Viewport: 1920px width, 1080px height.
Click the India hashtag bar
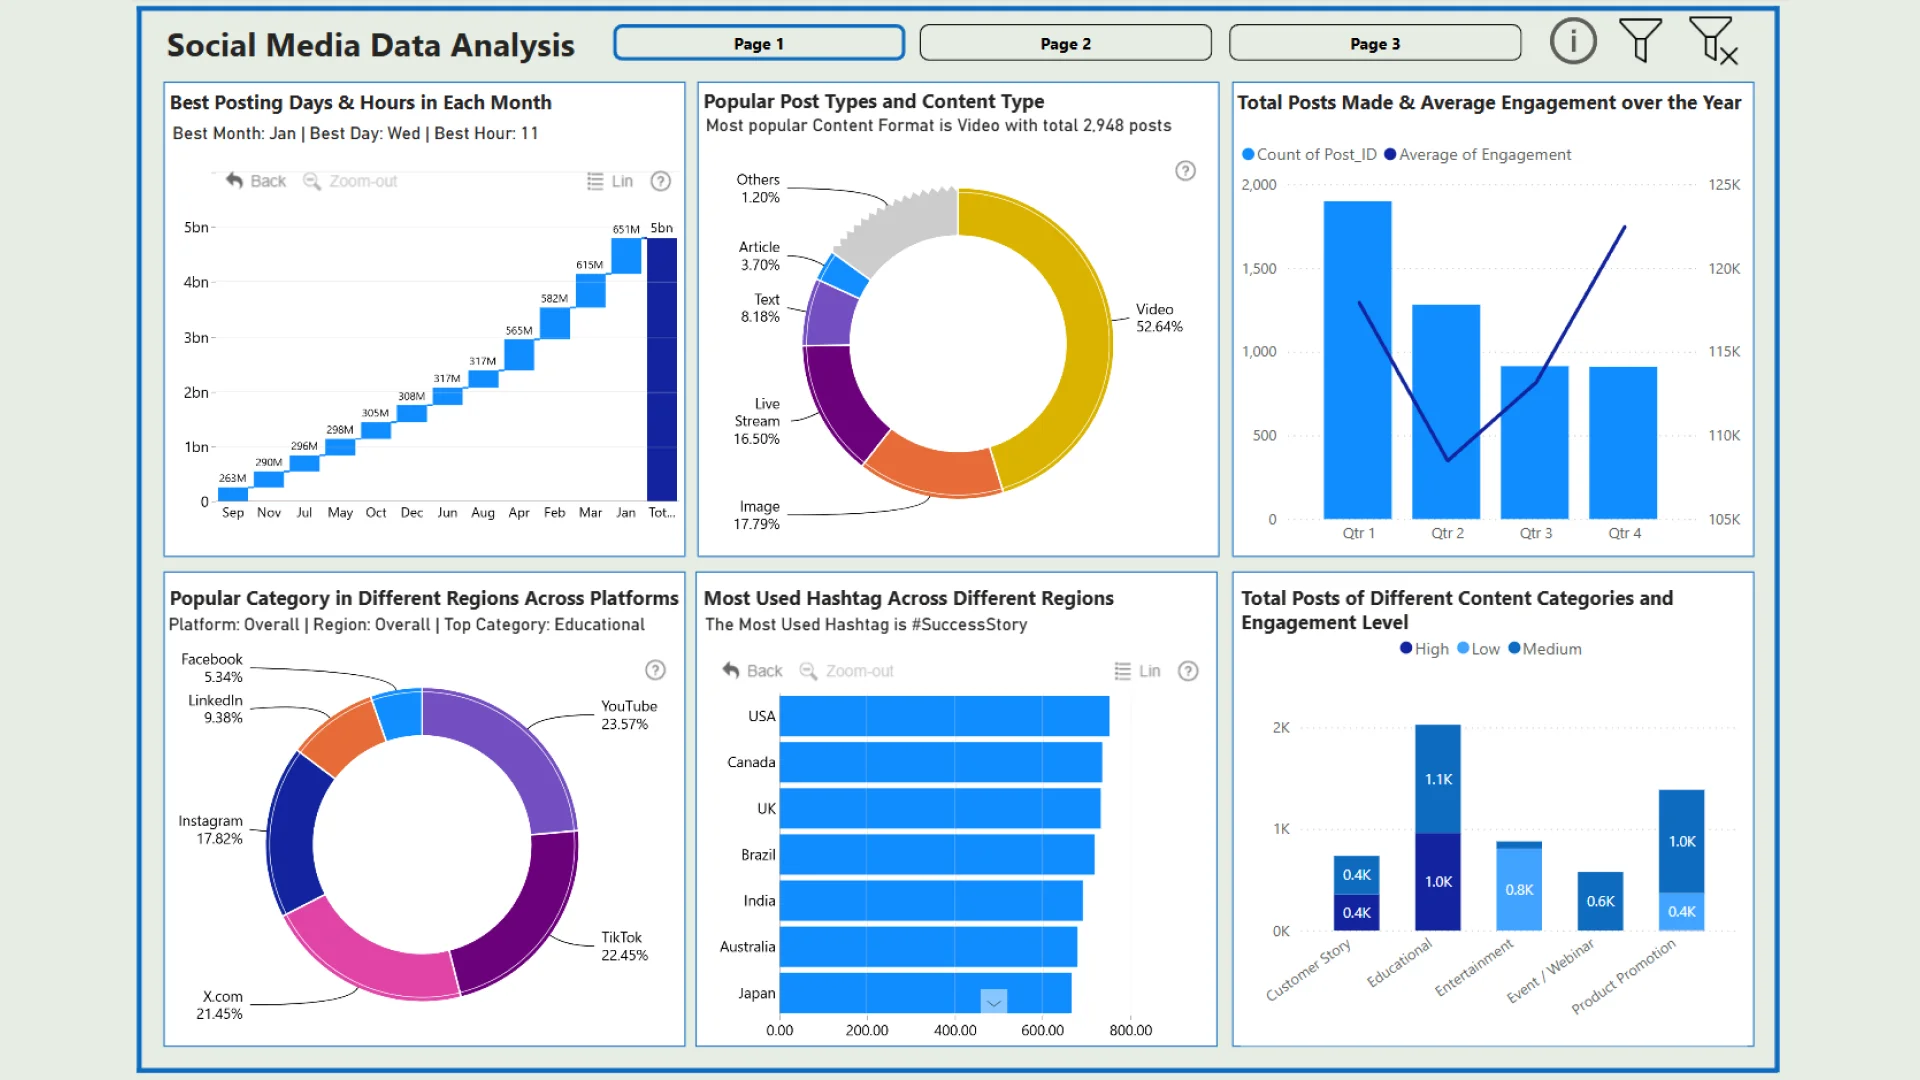point(931,900)
